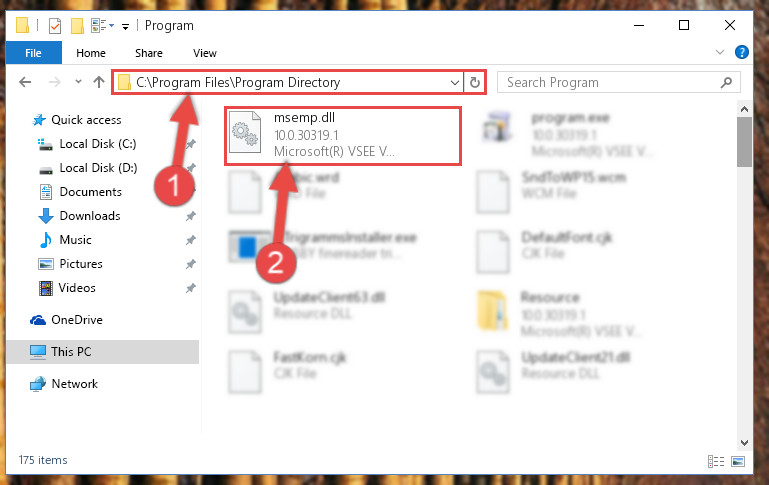Expand the address bar history dropdown
769x485 pixels.
coord(455,82)
